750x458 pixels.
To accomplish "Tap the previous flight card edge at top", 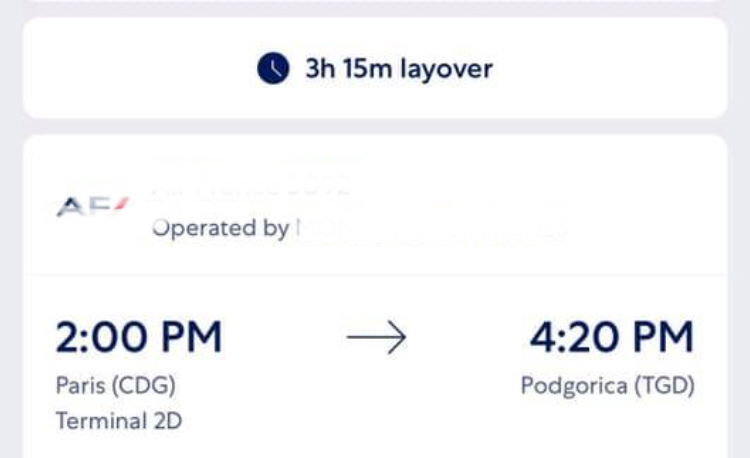I will coord(375,1).
